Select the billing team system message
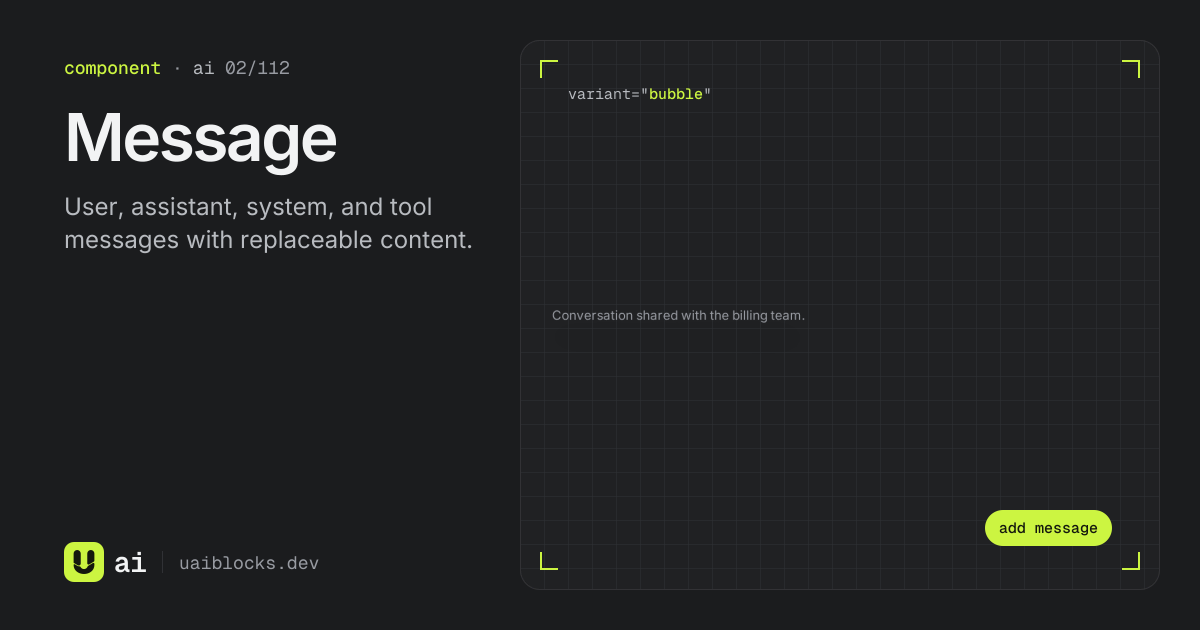Viewport: 1200px width, 630px height. (x=678, y=315)
